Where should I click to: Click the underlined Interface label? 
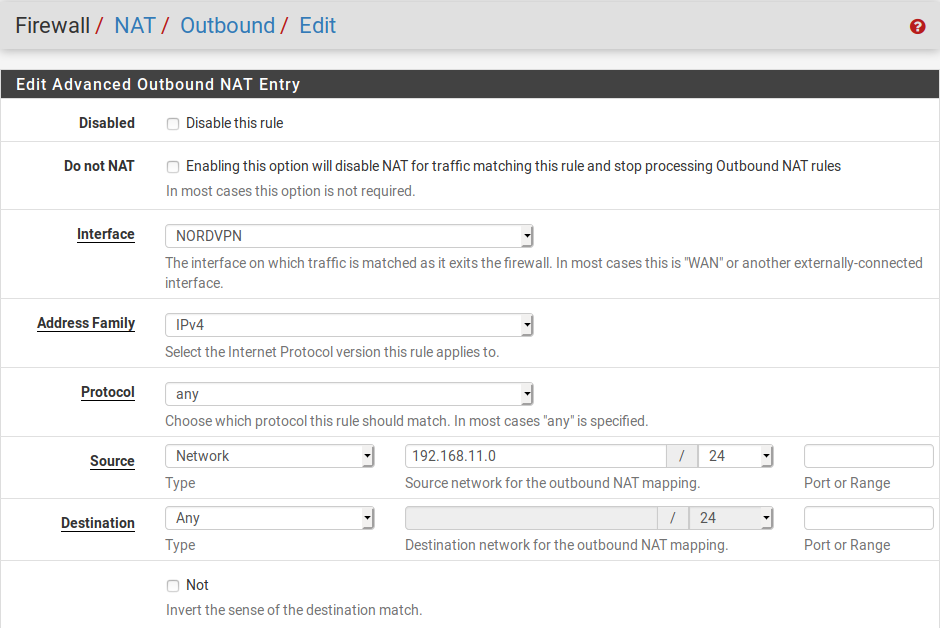pos(105,234)
